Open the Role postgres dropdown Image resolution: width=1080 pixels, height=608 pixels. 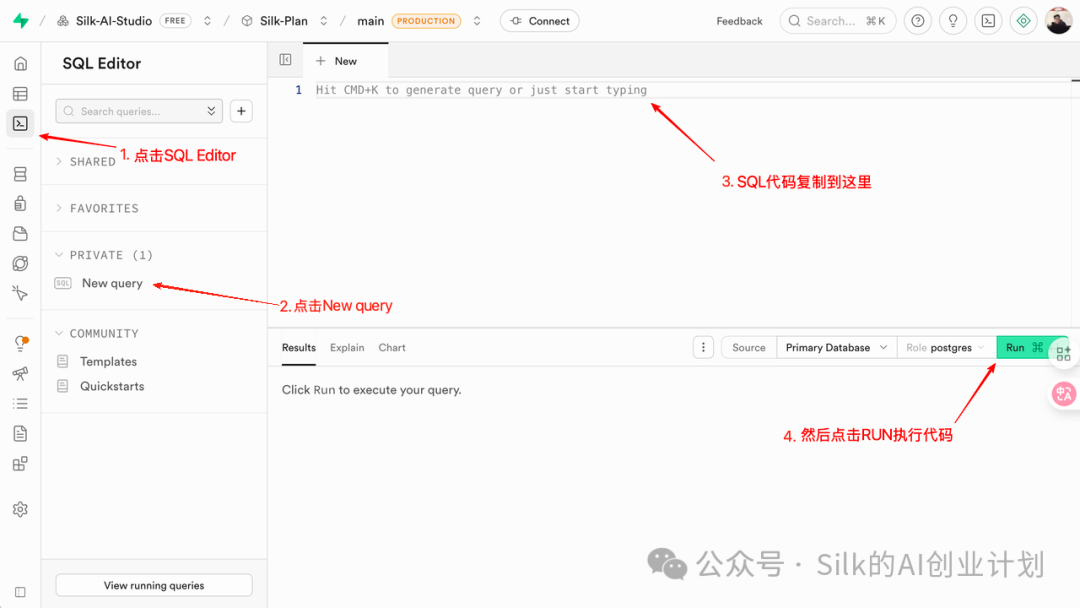click(x=946, y=348)
